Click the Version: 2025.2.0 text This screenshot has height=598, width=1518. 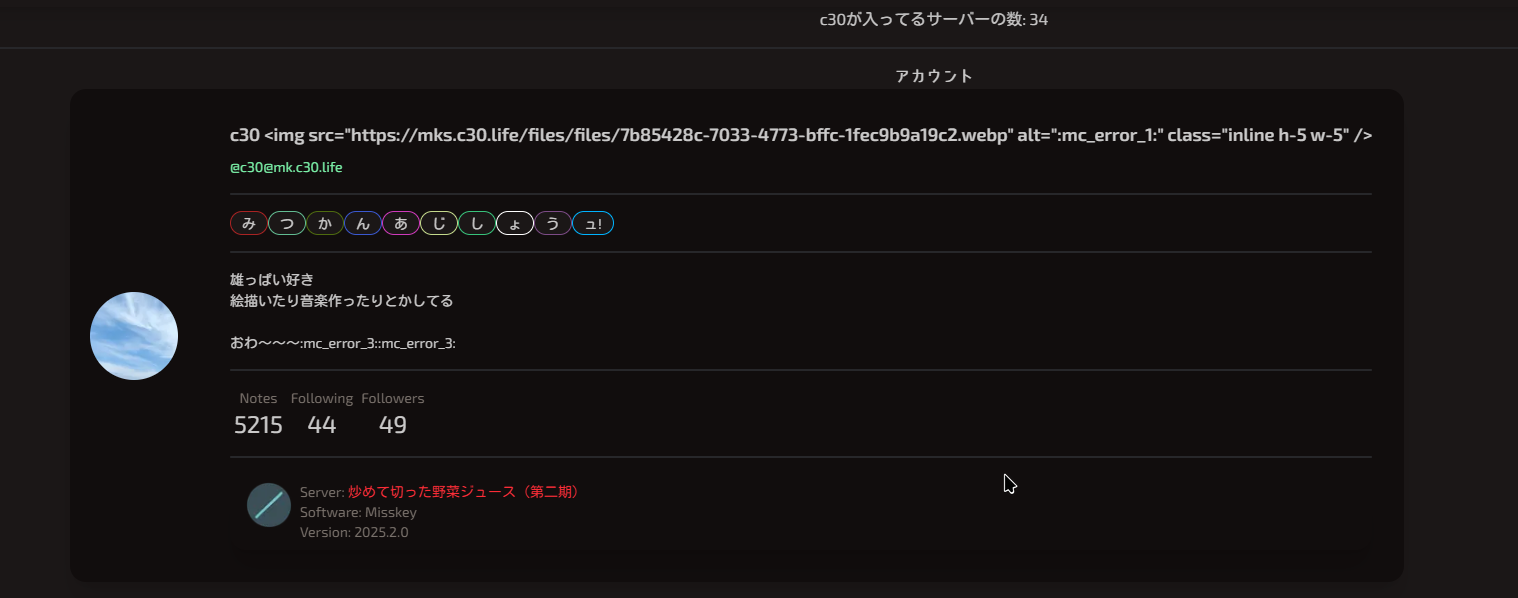click(x=354, y=532)
